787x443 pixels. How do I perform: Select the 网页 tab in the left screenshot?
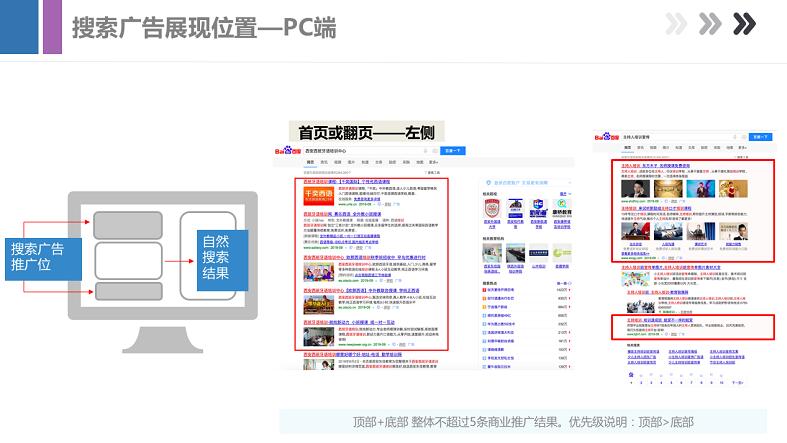(311, 162)
